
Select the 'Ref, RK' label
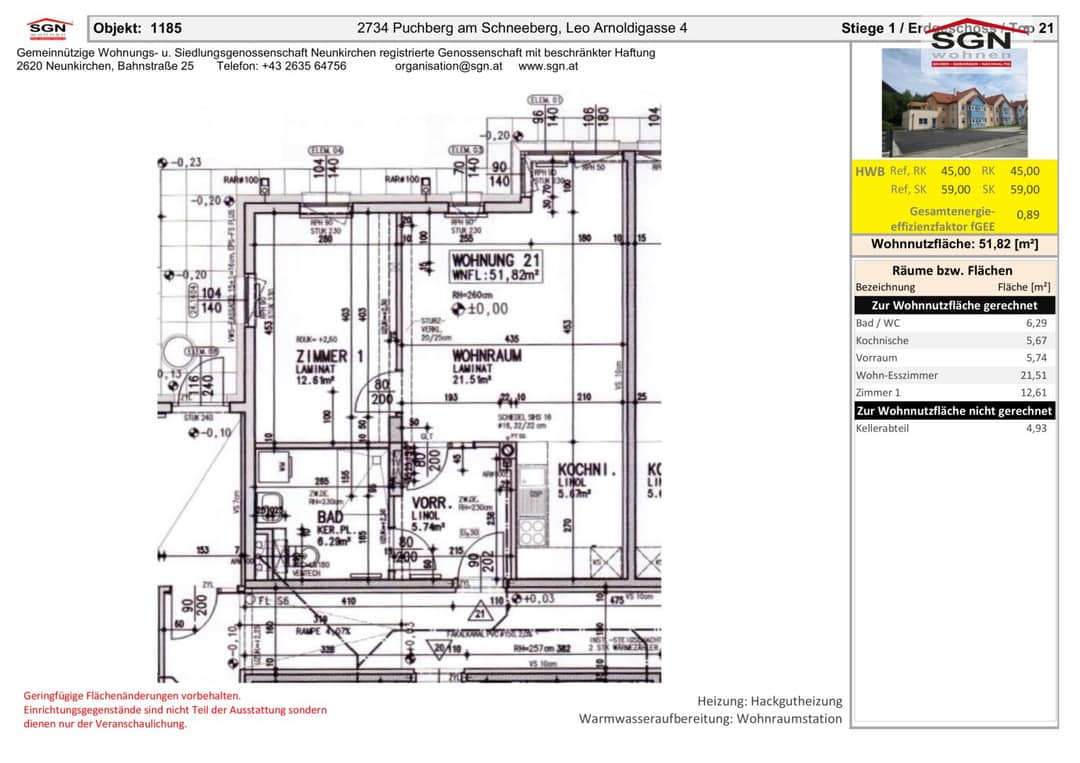point(908,171)
